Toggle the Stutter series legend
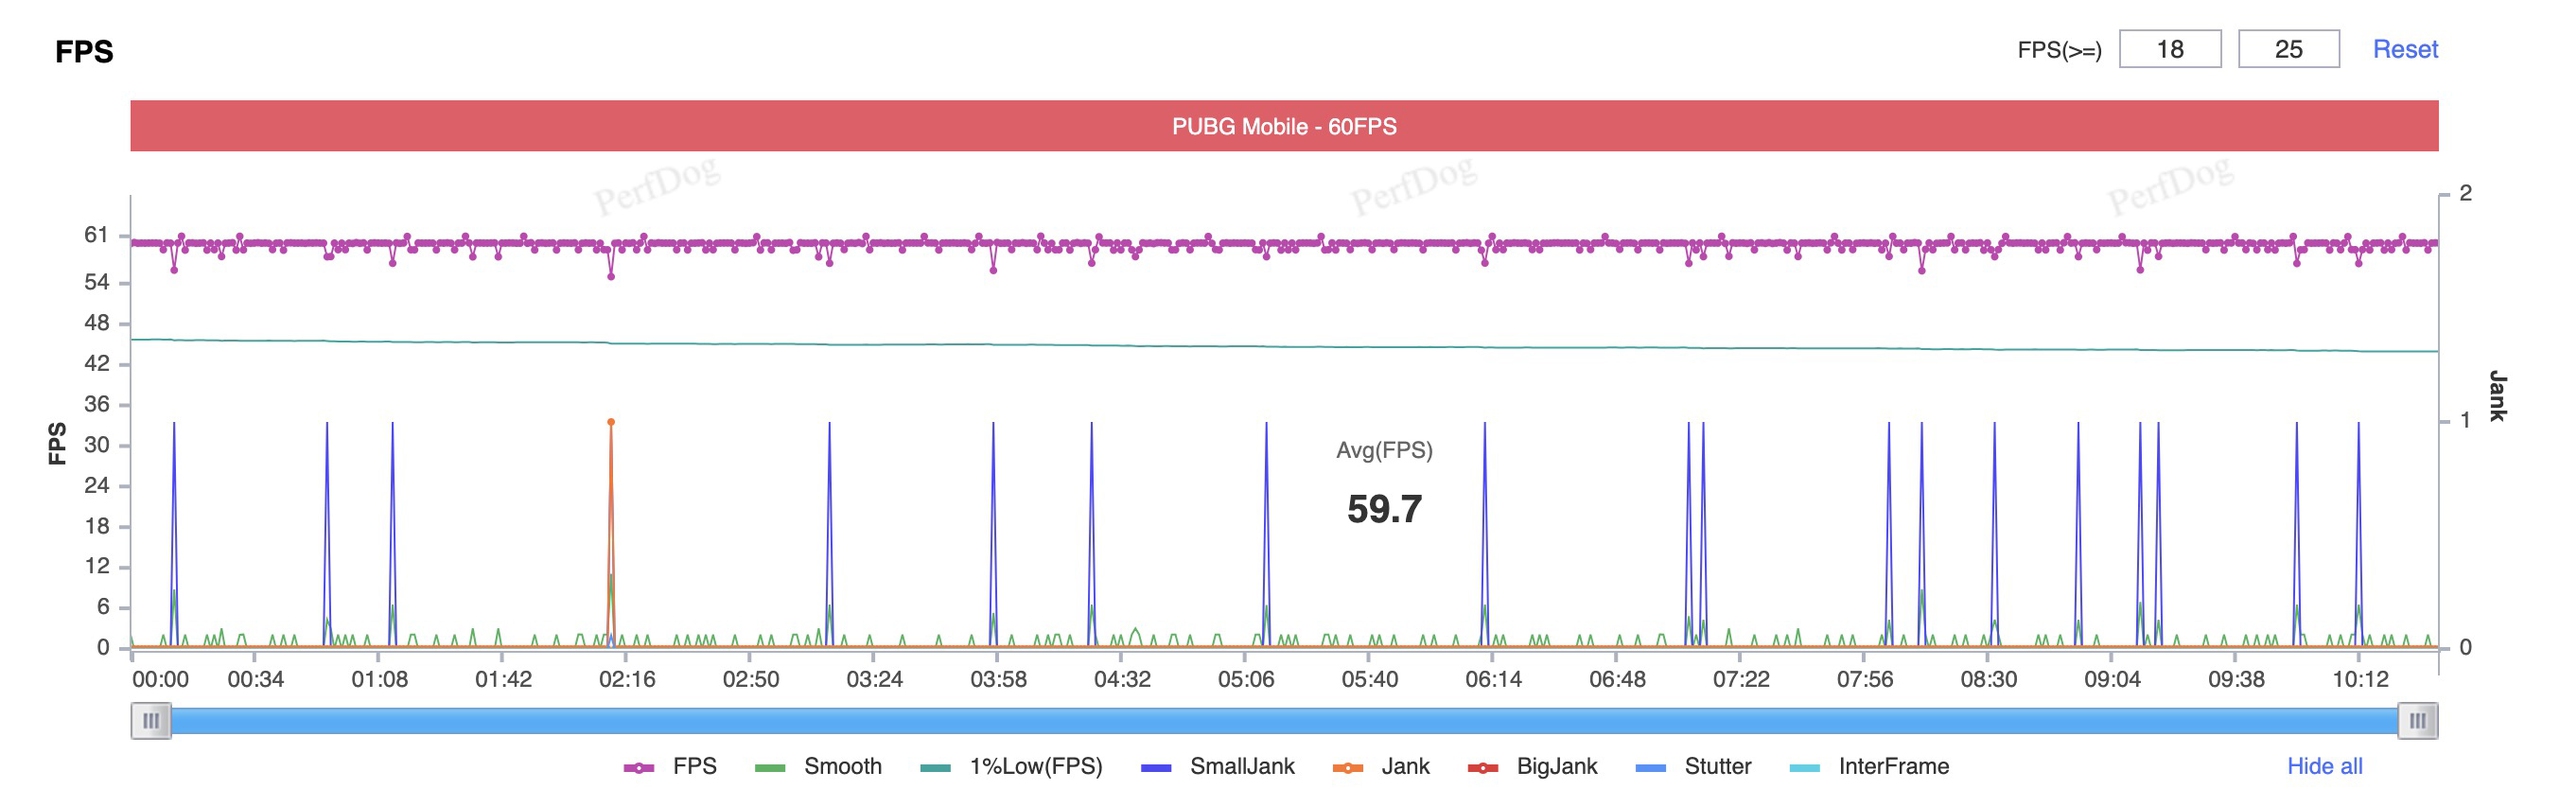The image size is (2560, 789). (x=1692, y=766)
